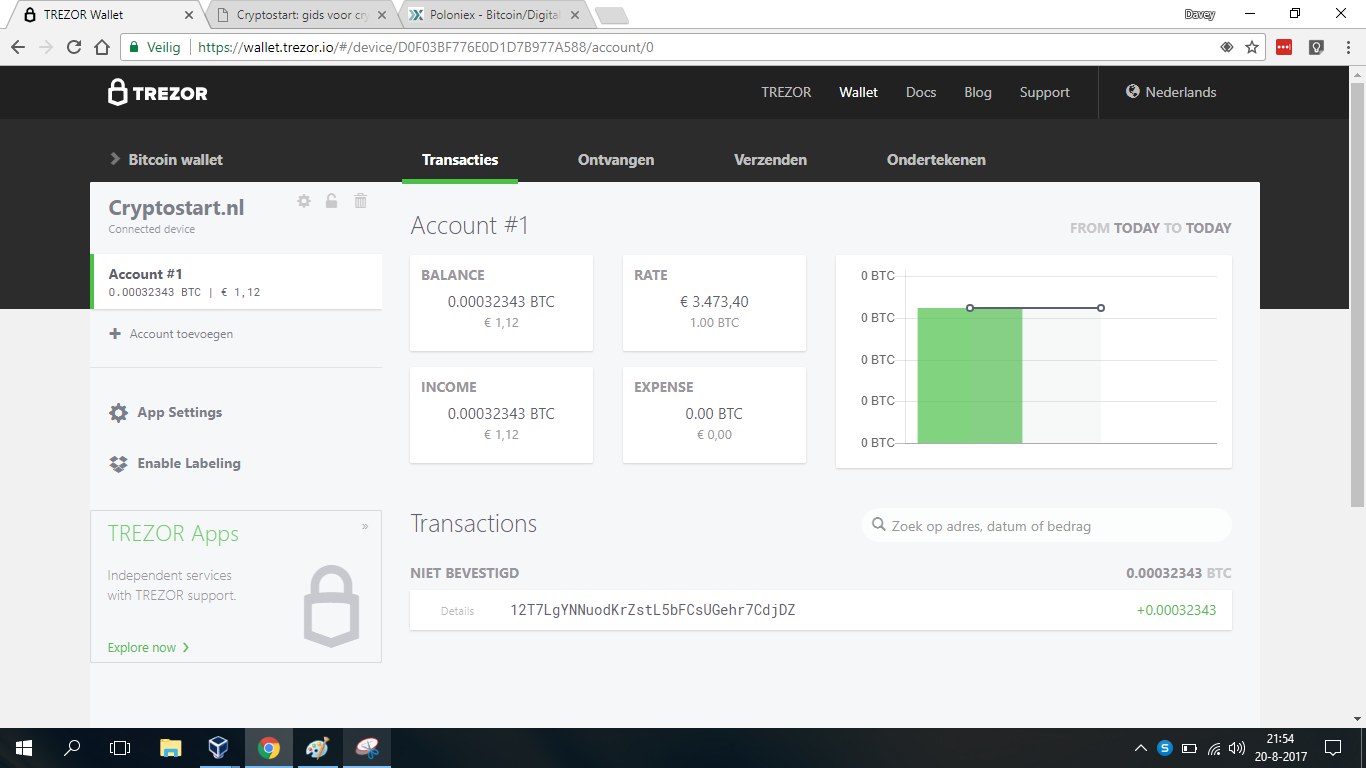The width and height of the screenshot is (1366, 768).
Task: Open a new browser tab
Action: click(611, 16)
